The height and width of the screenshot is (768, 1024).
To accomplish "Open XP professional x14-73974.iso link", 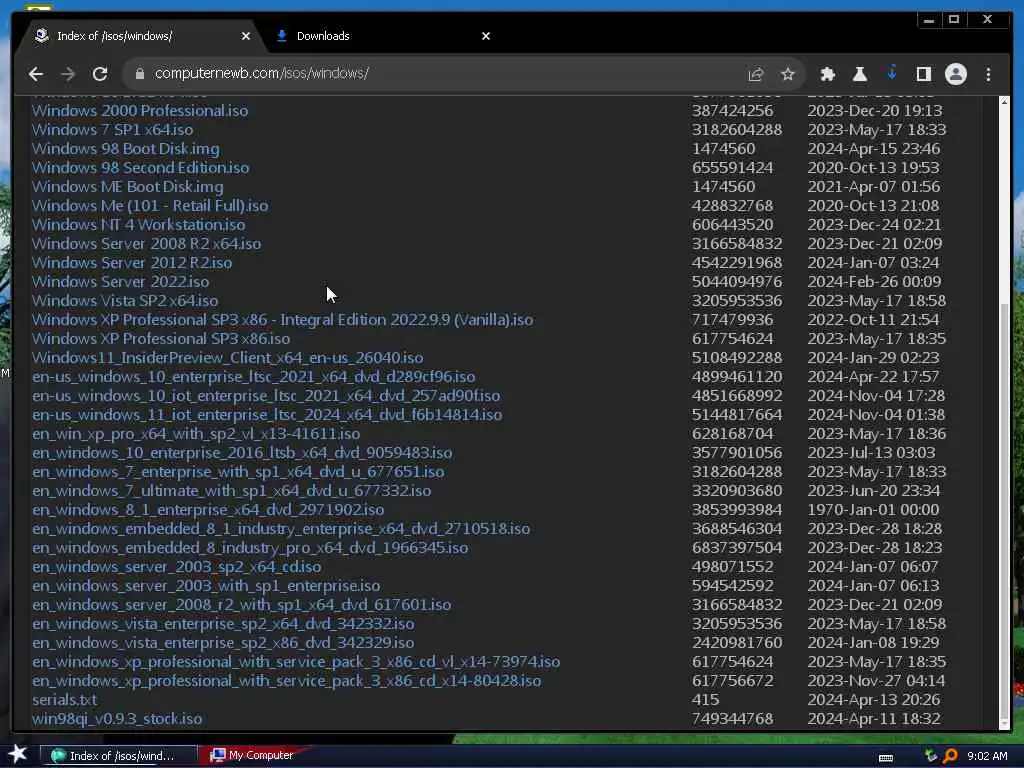I will click(296, 661).
